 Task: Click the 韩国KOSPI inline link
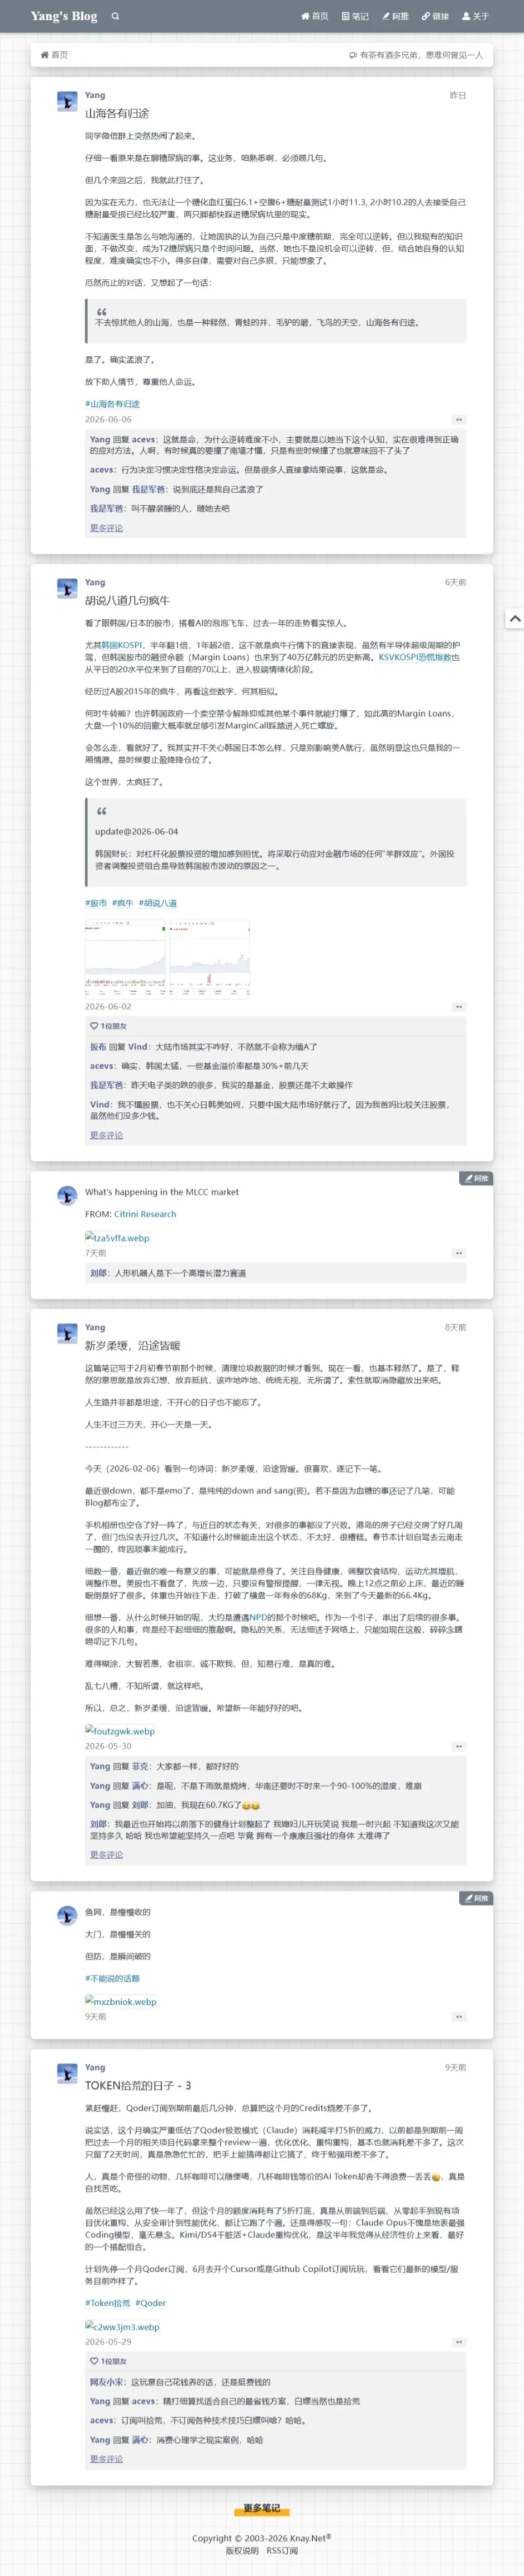pos(122,645)
